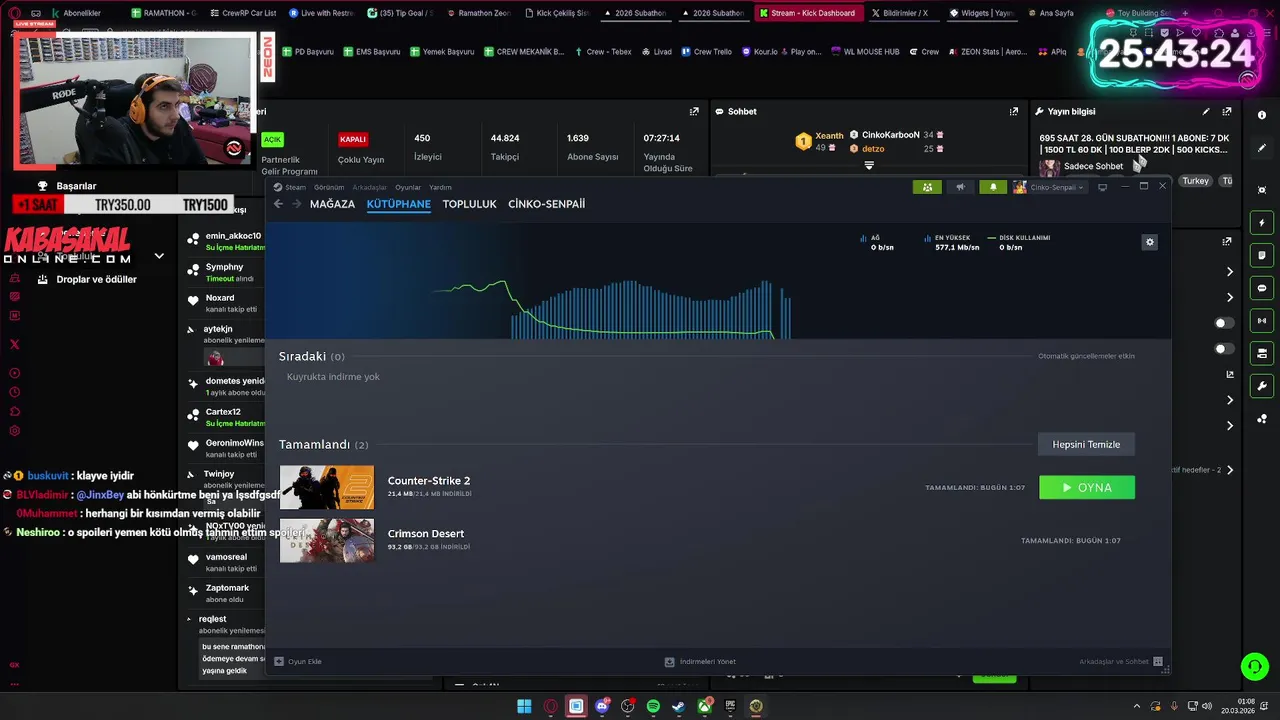The width and height of the screenshot is (1280, 720).
Task: Open Steam announcements megaphone icon
Action: 960,187
